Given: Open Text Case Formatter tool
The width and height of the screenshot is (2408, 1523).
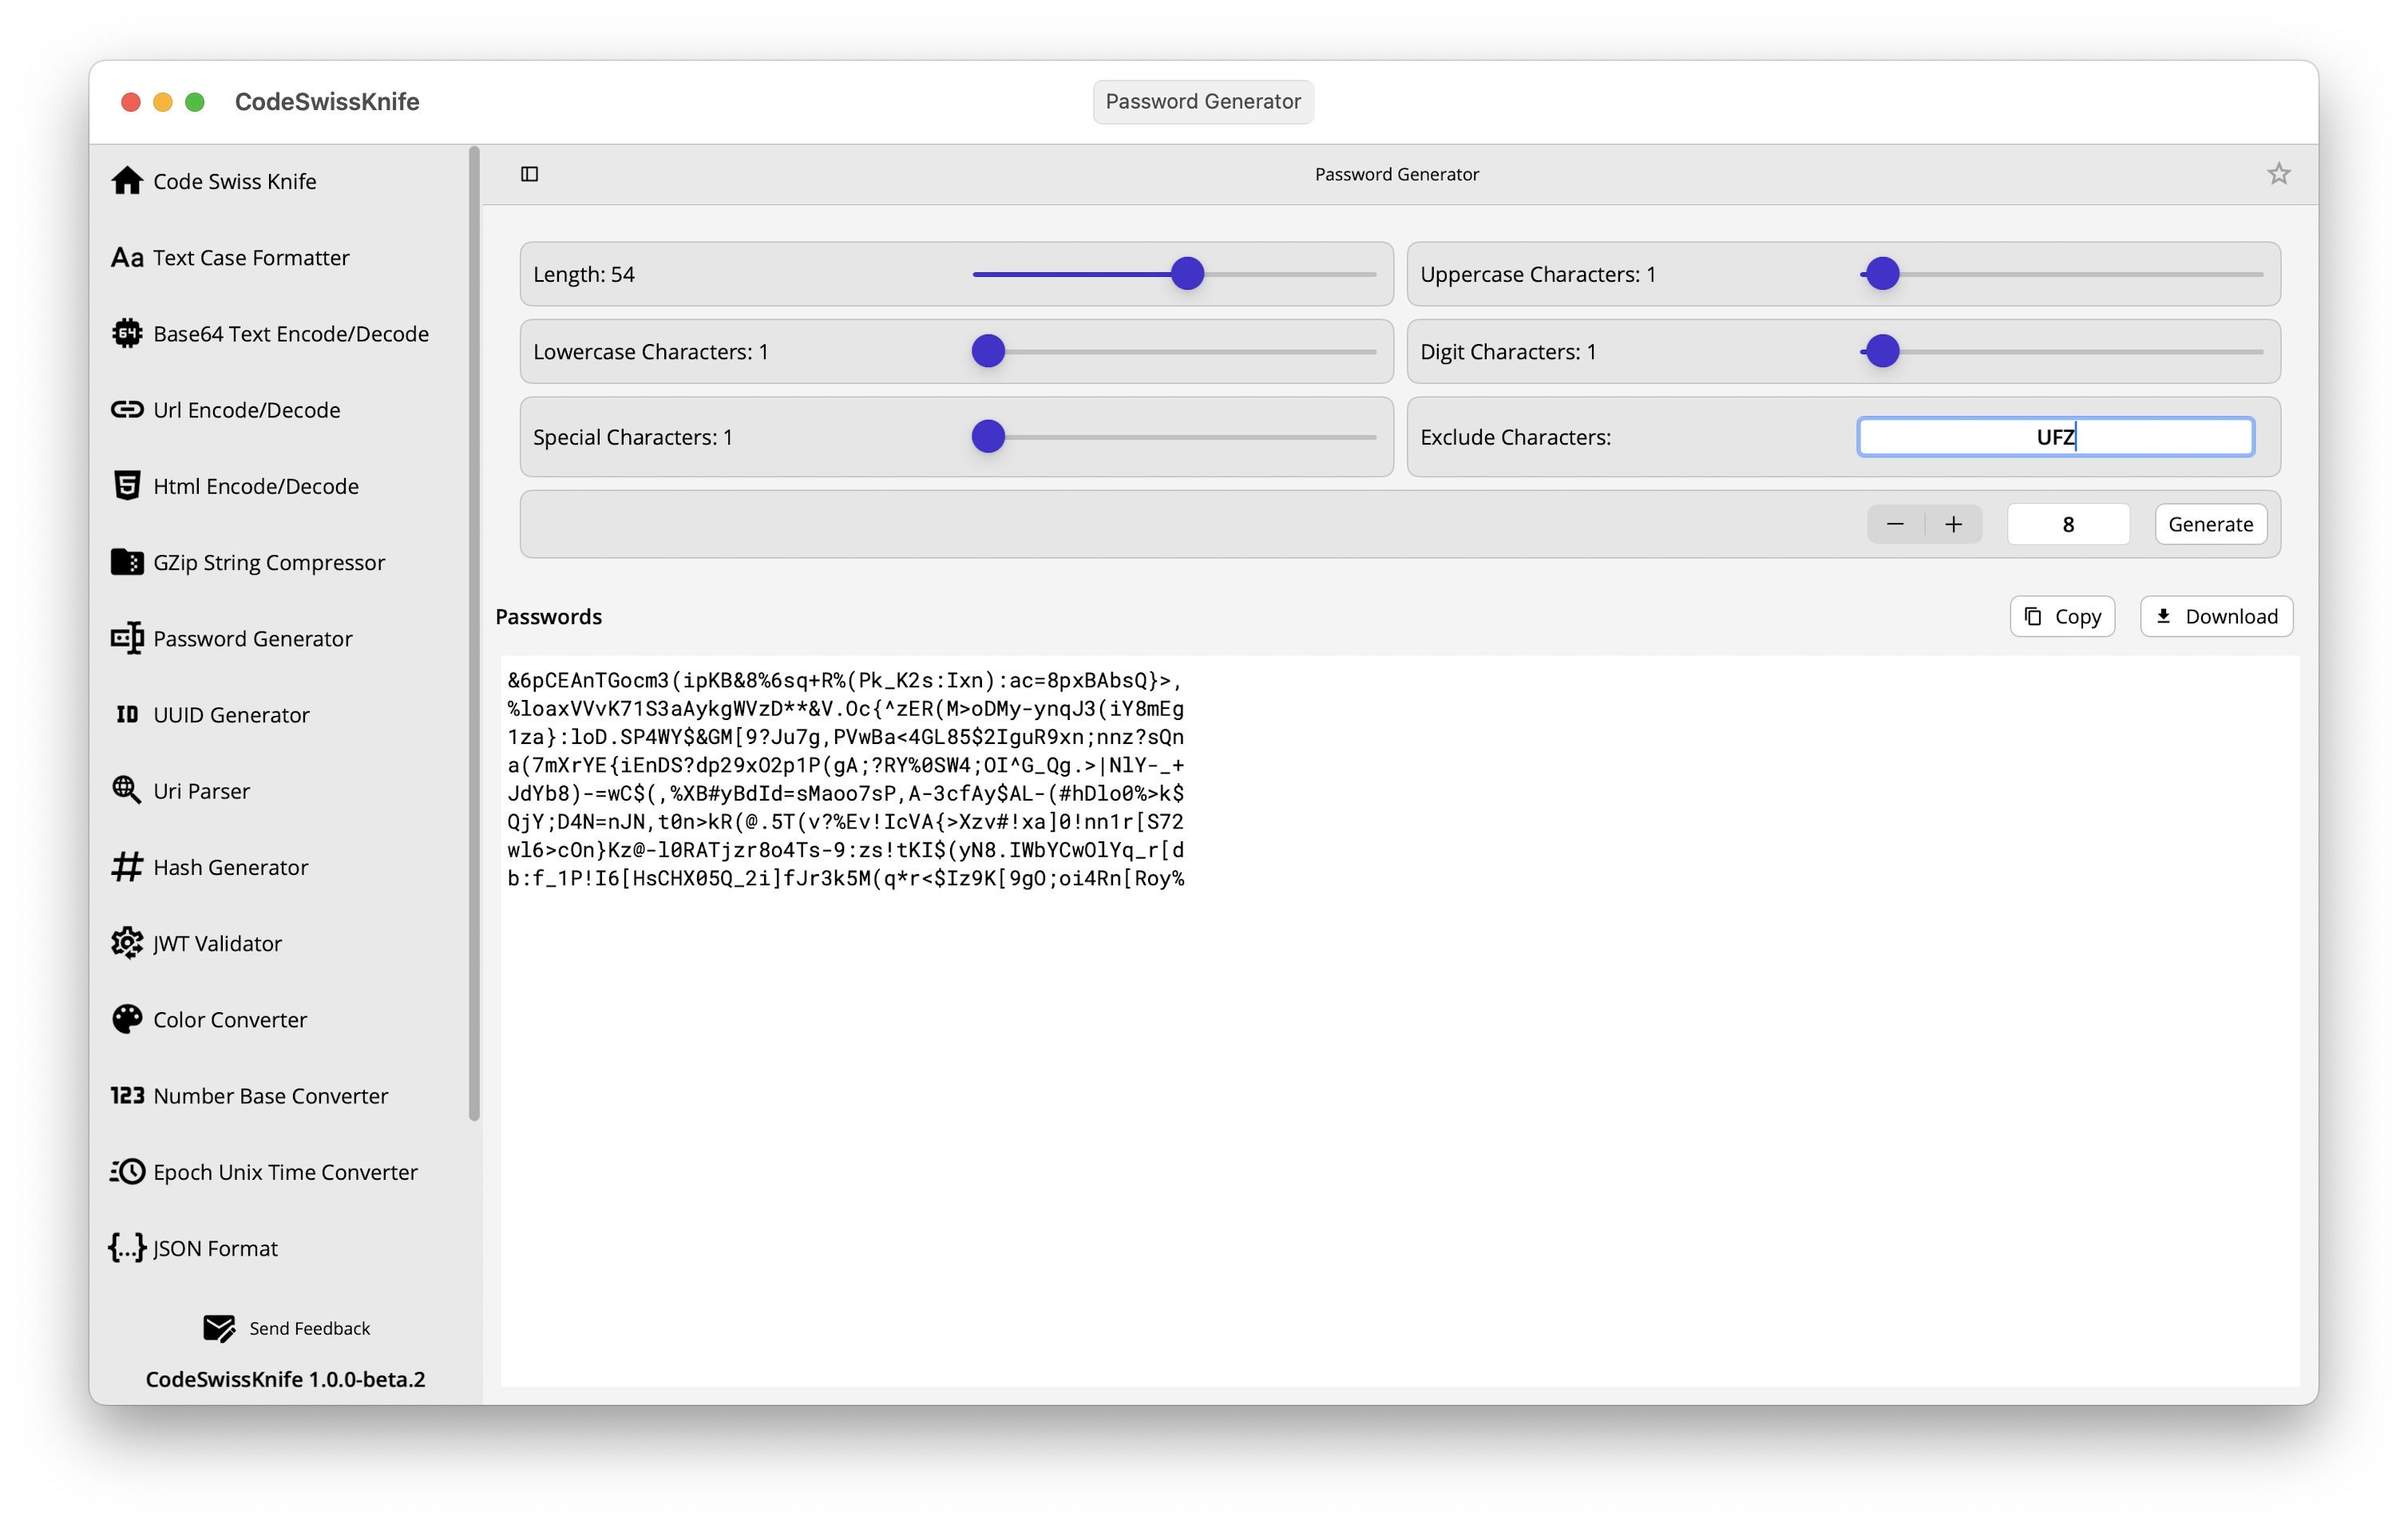Looking at the screenshot, I should (251, 258).
